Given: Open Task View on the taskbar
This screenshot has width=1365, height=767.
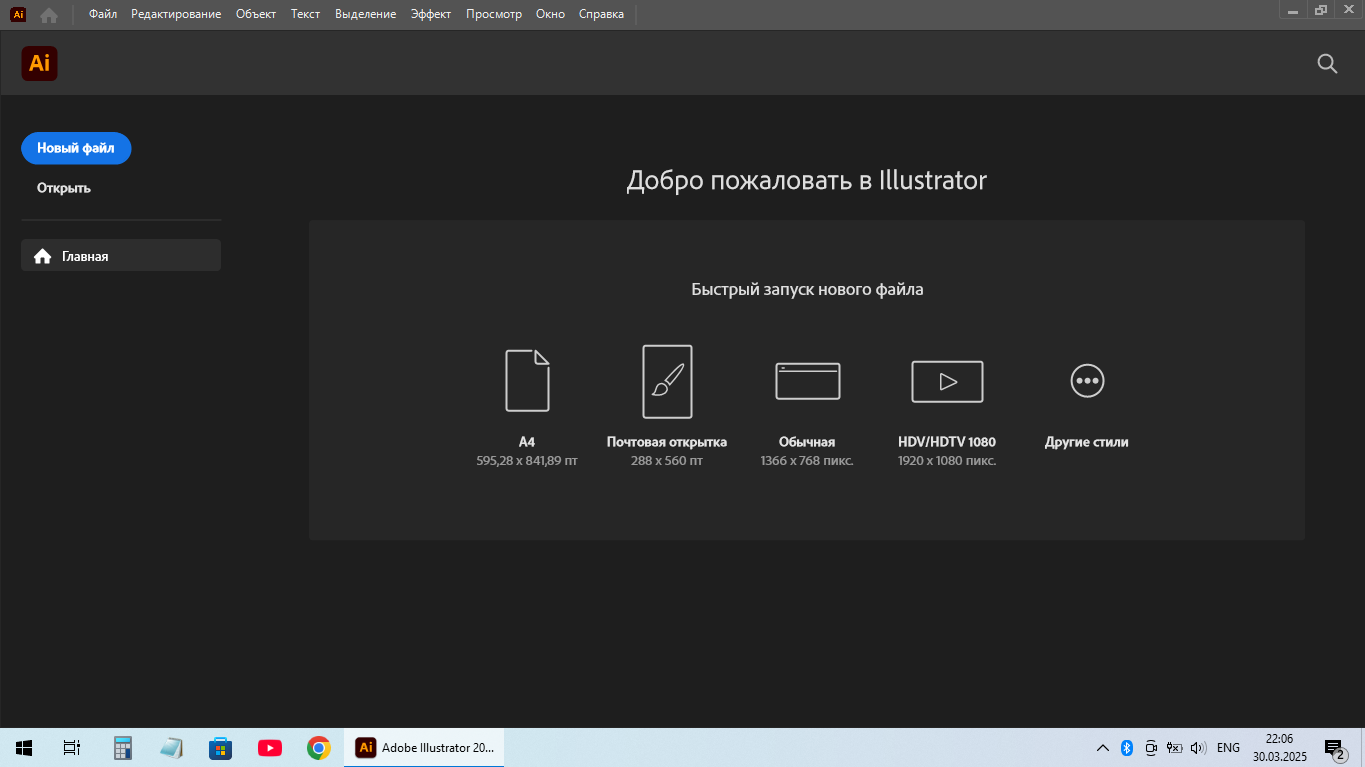Looking at the screenshot, I should [72, 747].
